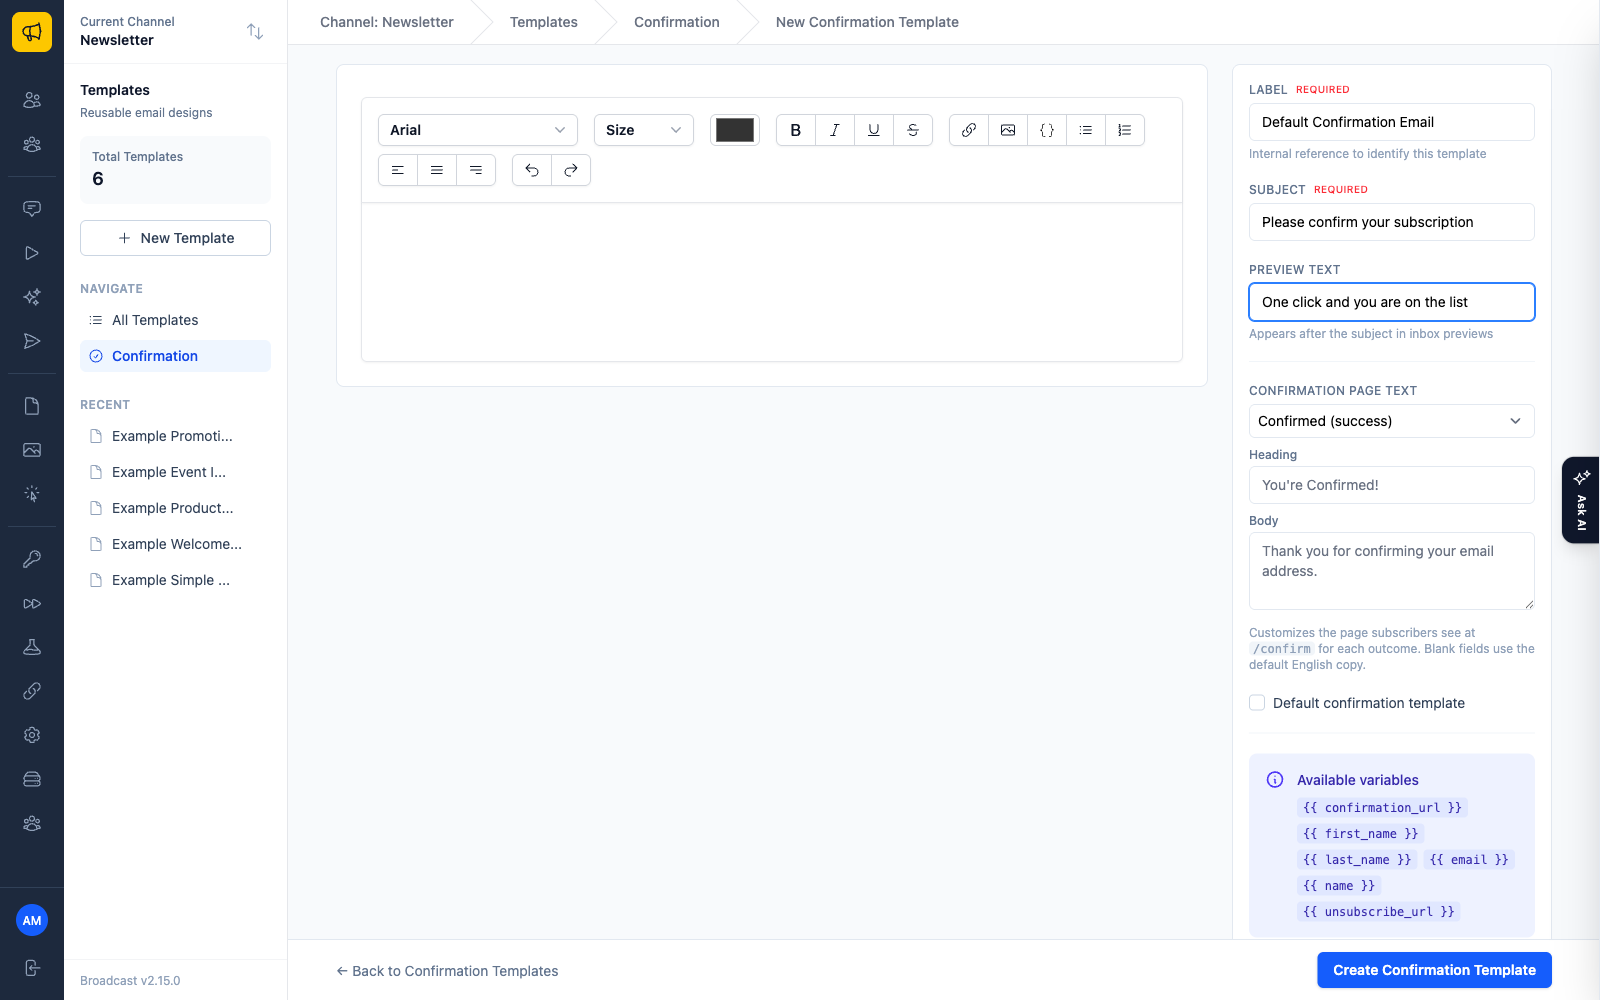Open the chain link sidebar icon
The width and height of the screenshot is (1600, 1000).
(32, 691)
